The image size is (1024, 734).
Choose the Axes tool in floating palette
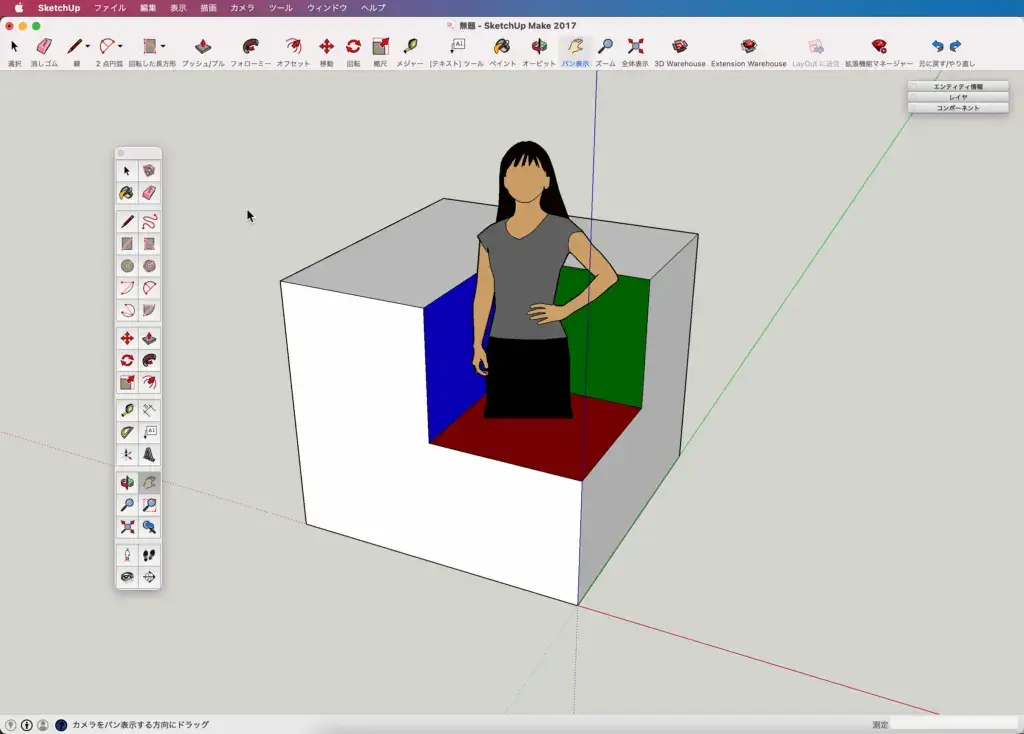pos(127,455)
